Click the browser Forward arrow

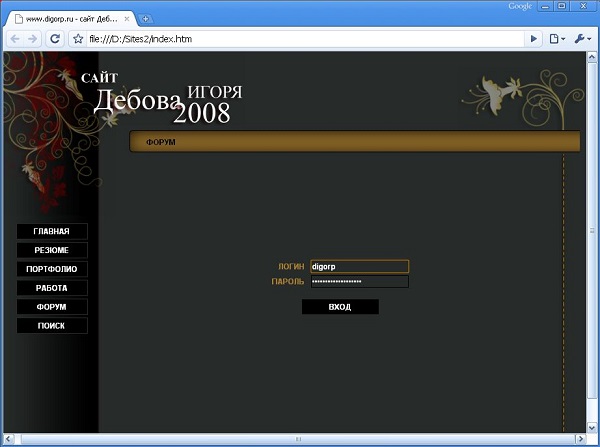point(33,39)
